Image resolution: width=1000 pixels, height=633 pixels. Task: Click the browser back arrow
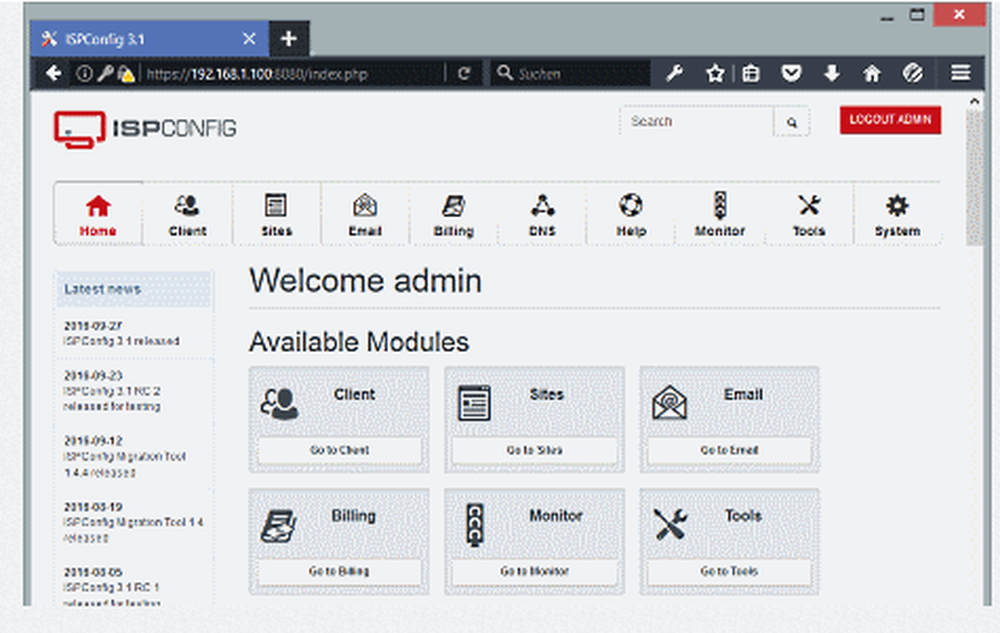click(54, 74)
